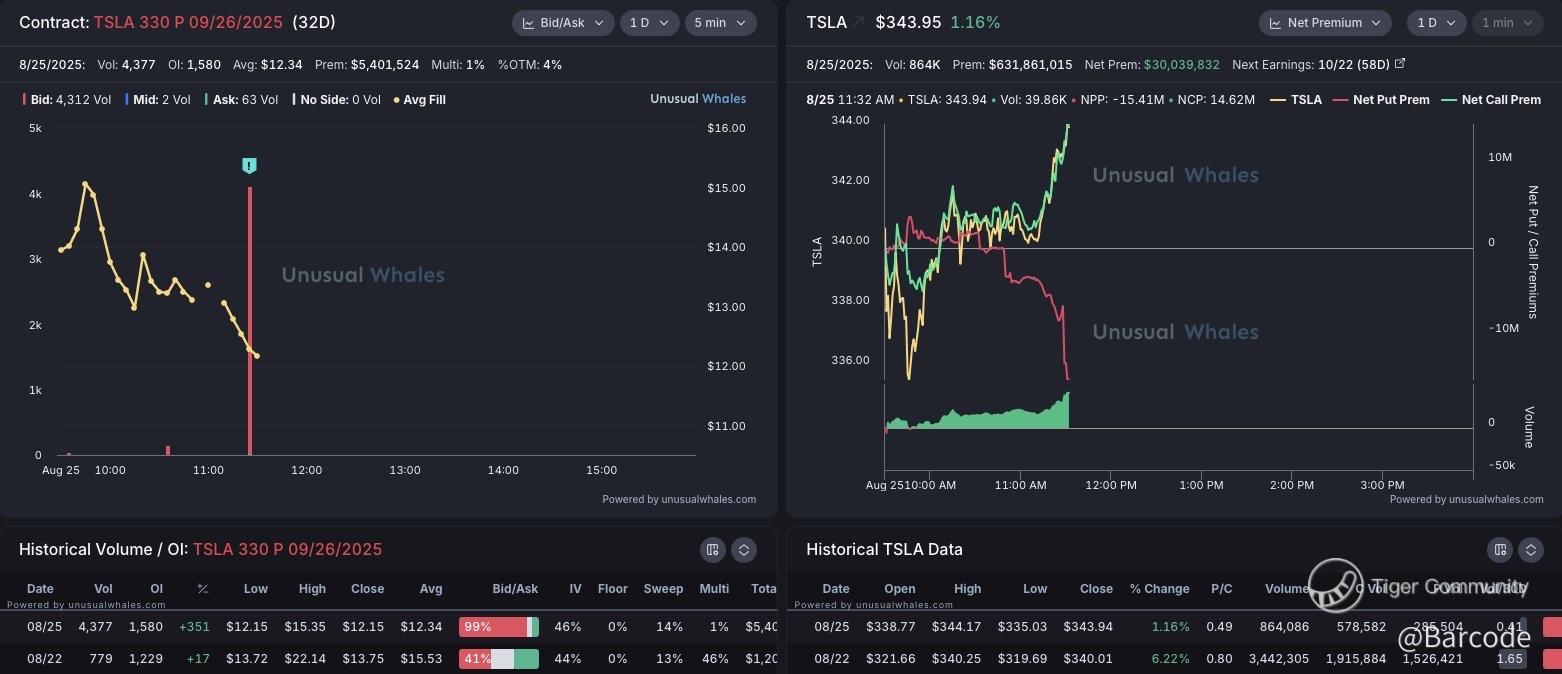Sort the options table by the IV column
This screenshot has height=674, width=1562.
click(575, 589)
